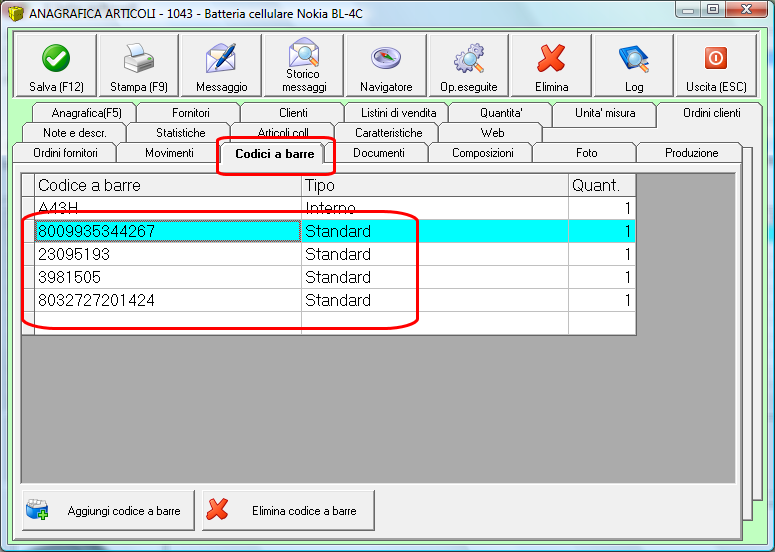
Task: Click the Uscita (ESC) power icon
Action: click(716, 58)
